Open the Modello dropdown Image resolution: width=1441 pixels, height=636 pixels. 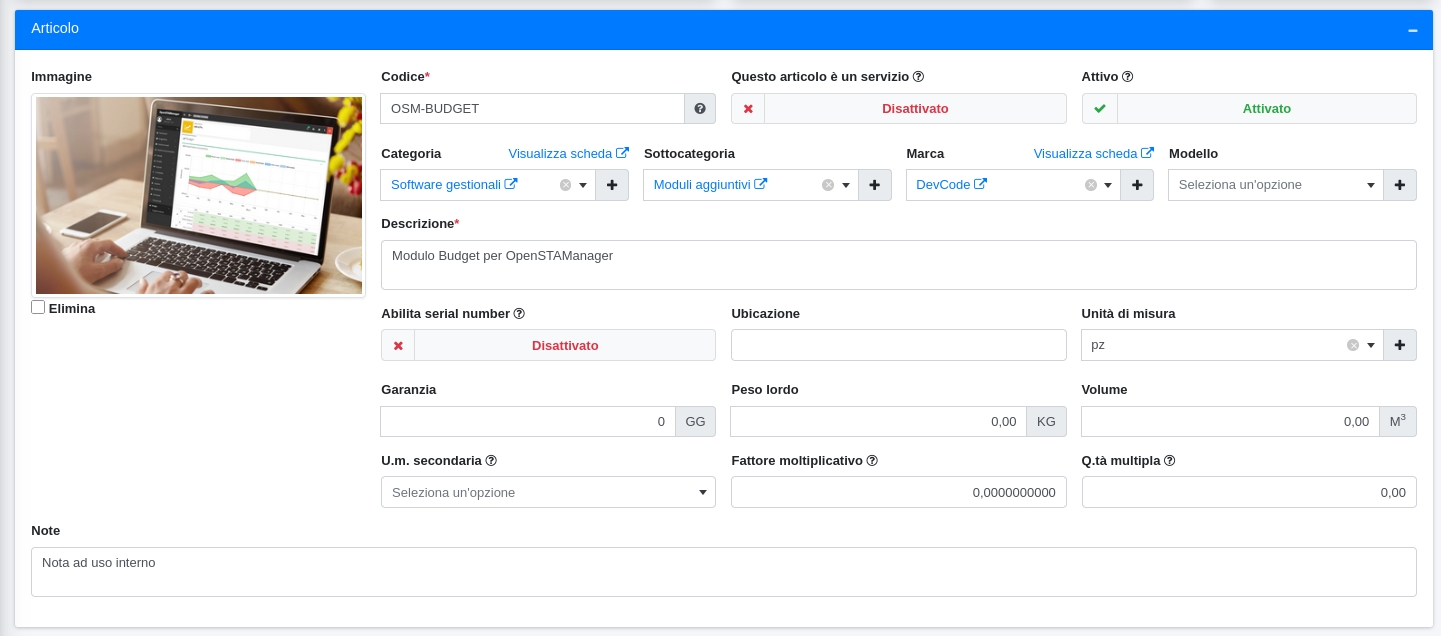point(1275,185)
